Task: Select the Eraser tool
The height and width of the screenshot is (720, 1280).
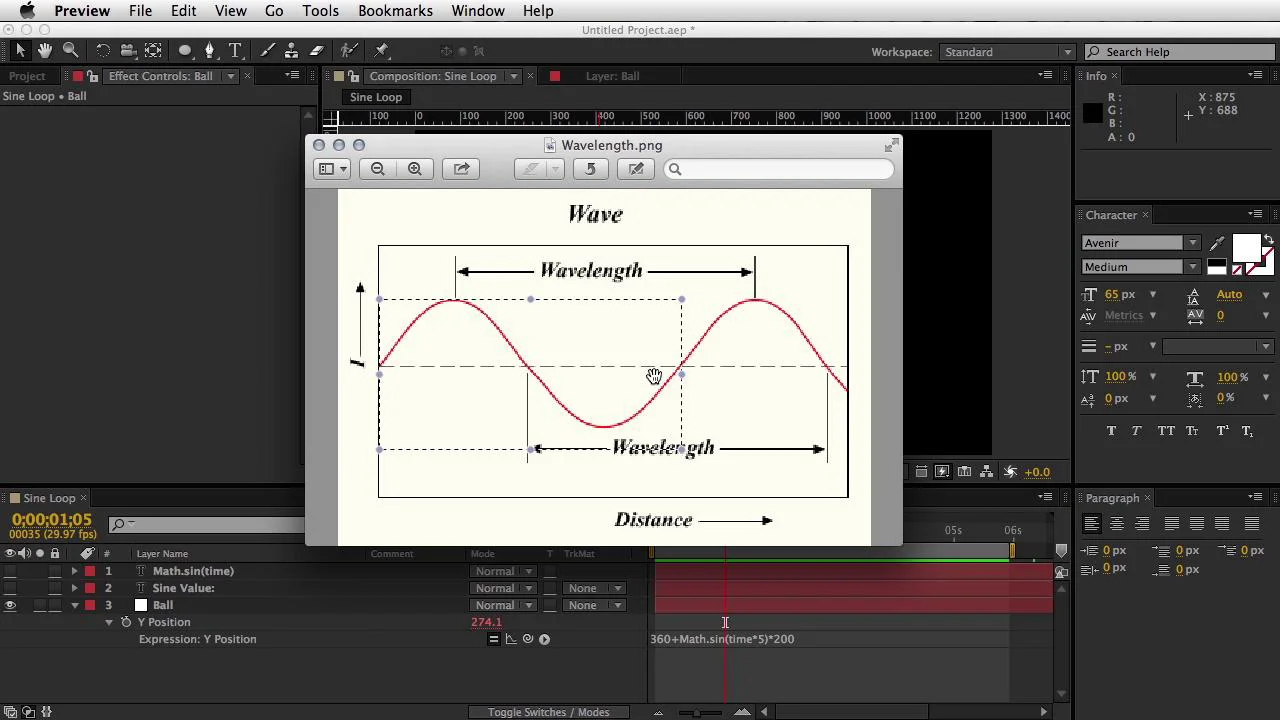Action: [x=317, y=50]
